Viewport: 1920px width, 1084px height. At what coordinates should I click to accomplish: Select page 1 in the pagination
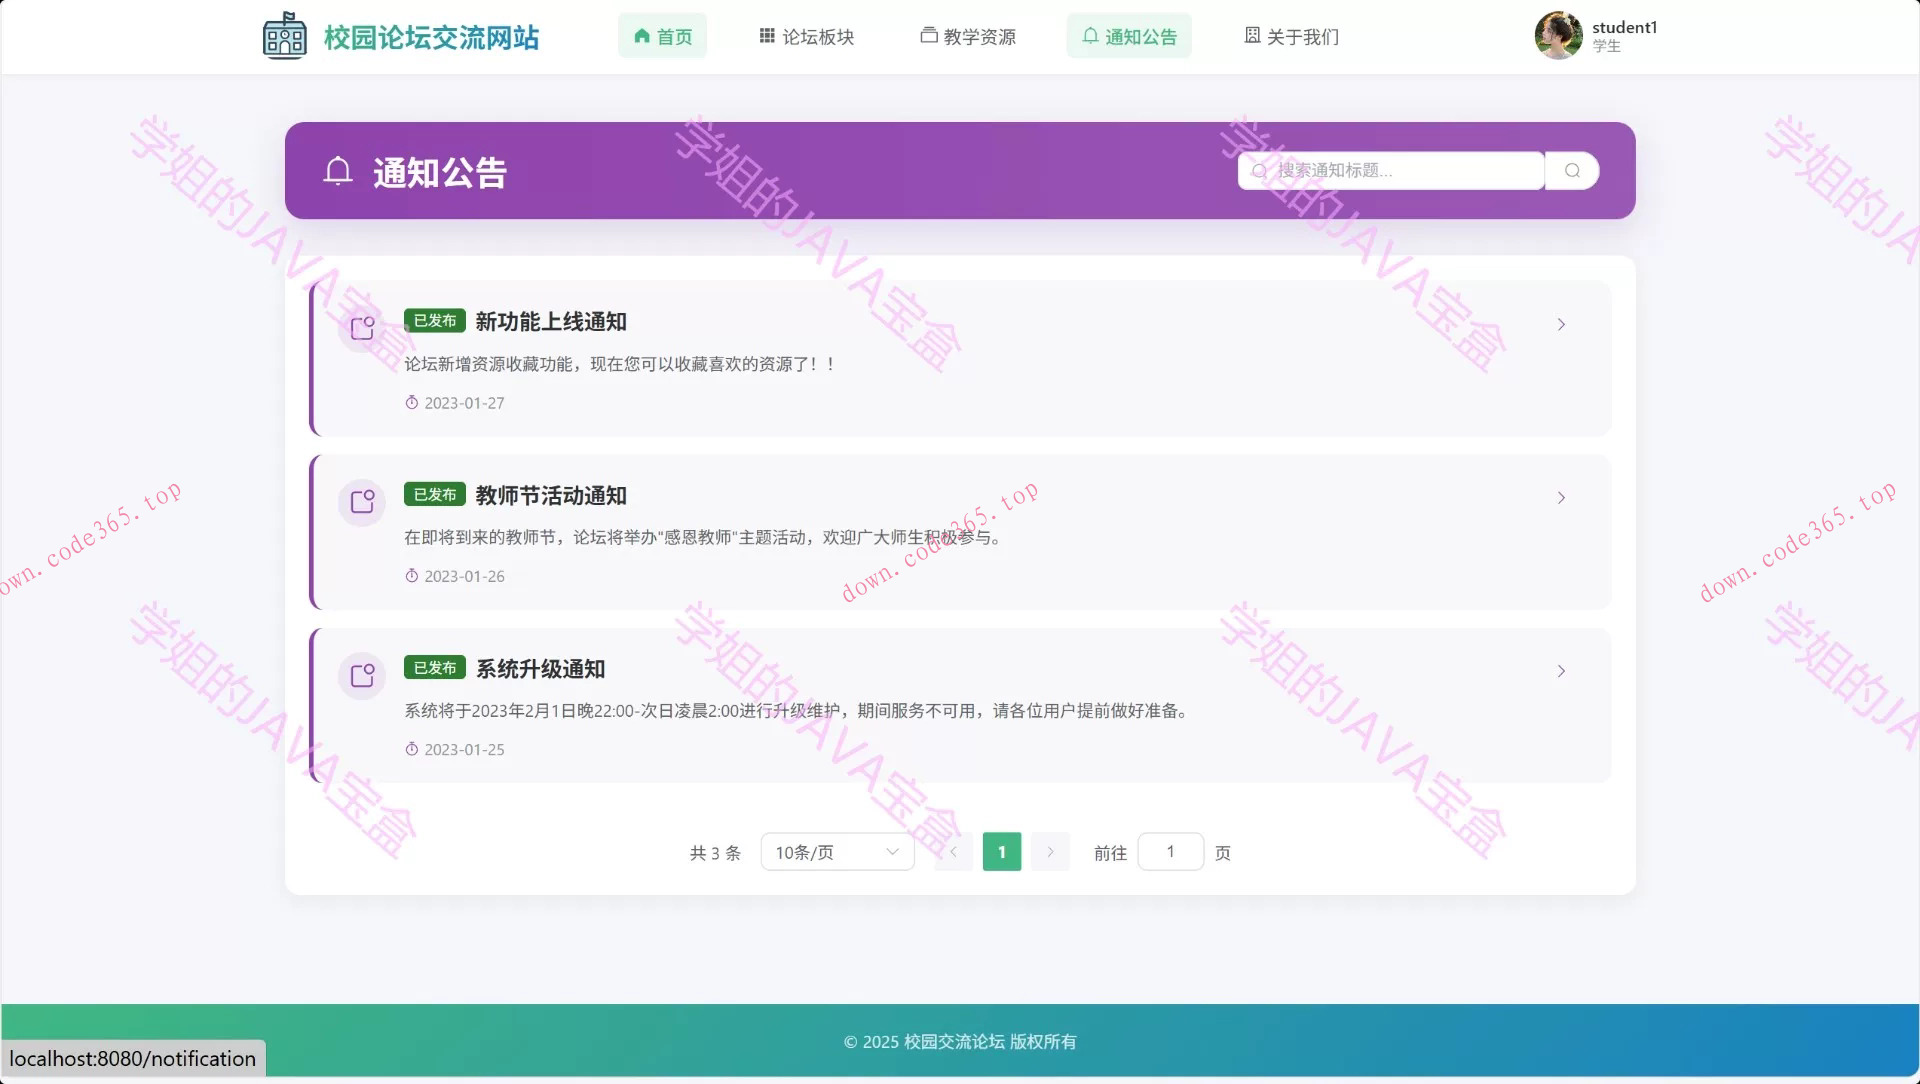[x=1001, y=851]
